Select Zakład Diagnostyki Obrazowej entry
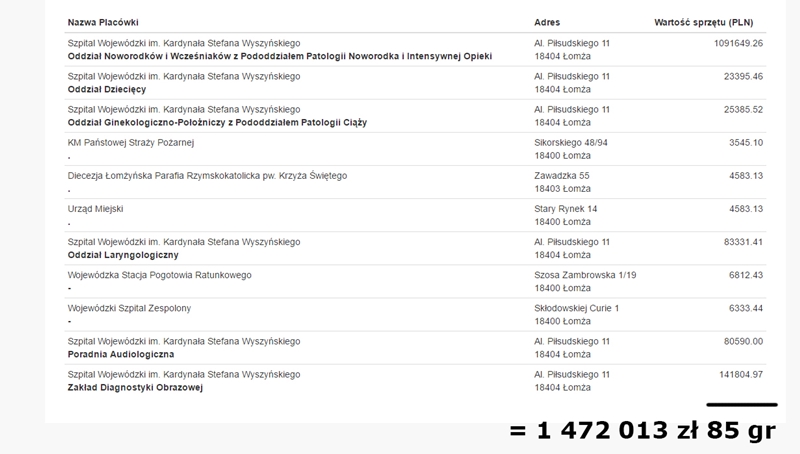 (x=134, y=387)
